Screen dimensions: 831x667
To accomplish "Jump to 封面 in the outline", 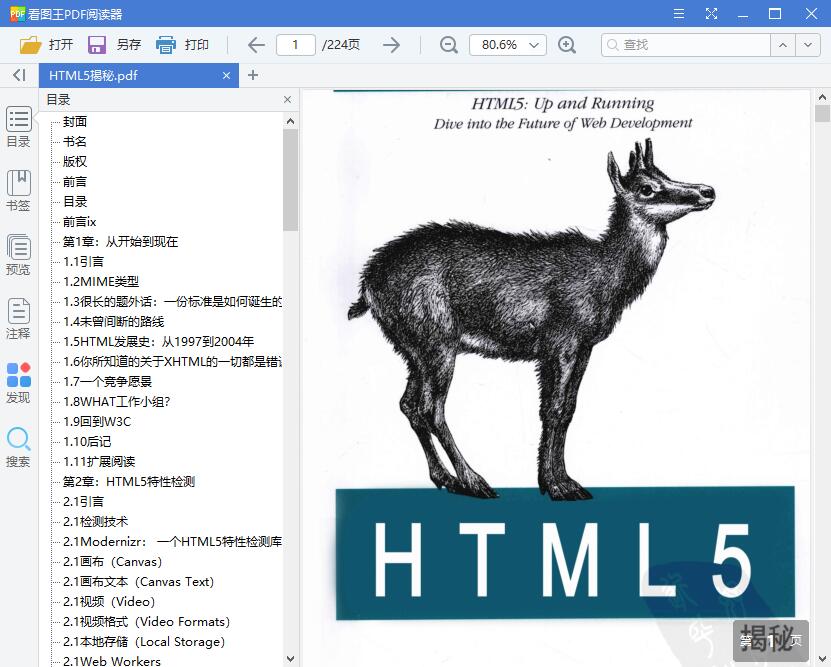I will pos(75,122).
